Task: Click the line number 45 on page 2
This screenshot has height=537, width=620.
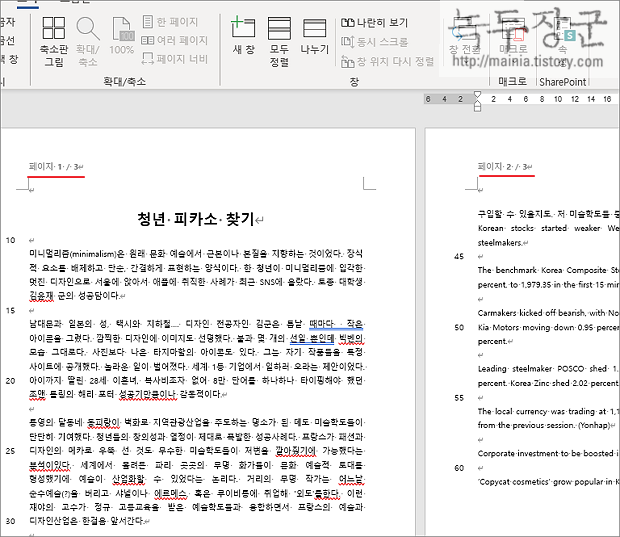Action: 459,256
